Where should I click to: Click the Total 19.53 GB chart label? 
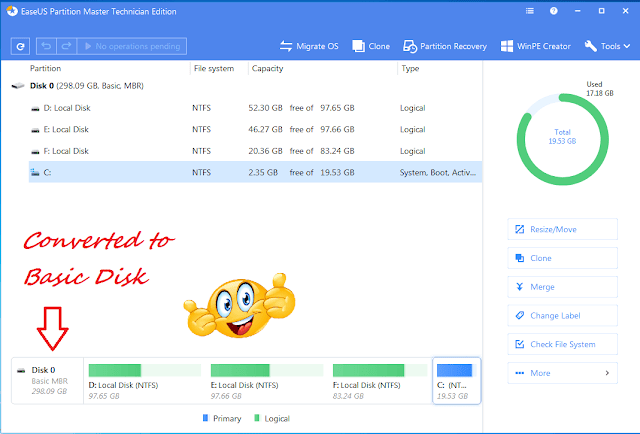coord(562,136)
